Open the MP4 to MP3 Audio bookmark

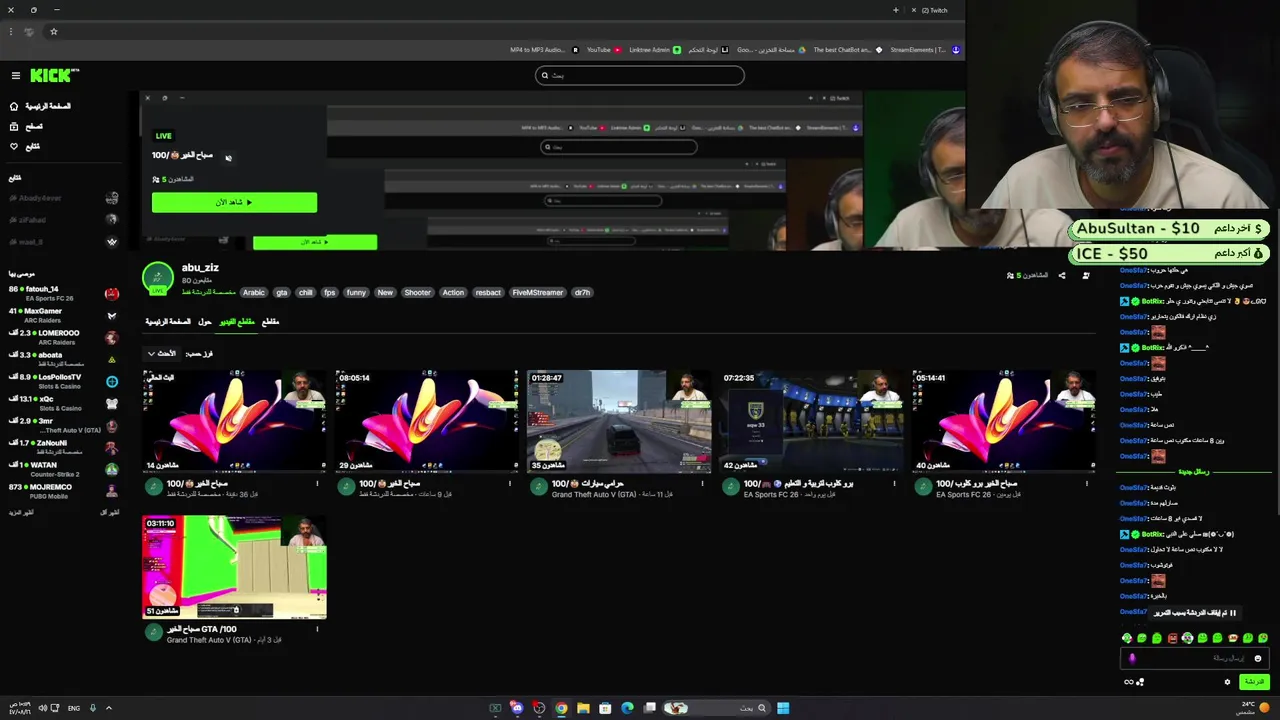(544, 50)
